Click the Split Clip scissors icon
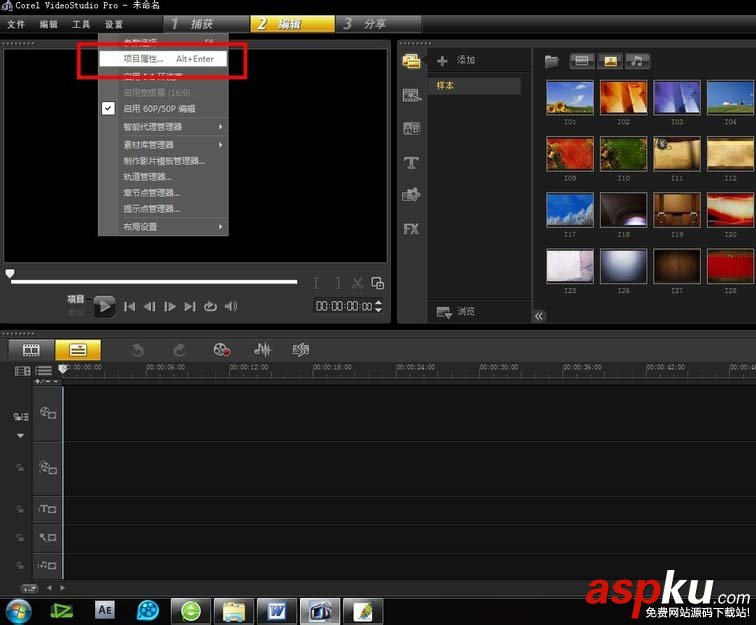Screen dimensions: 756x625 click(357, 283)
